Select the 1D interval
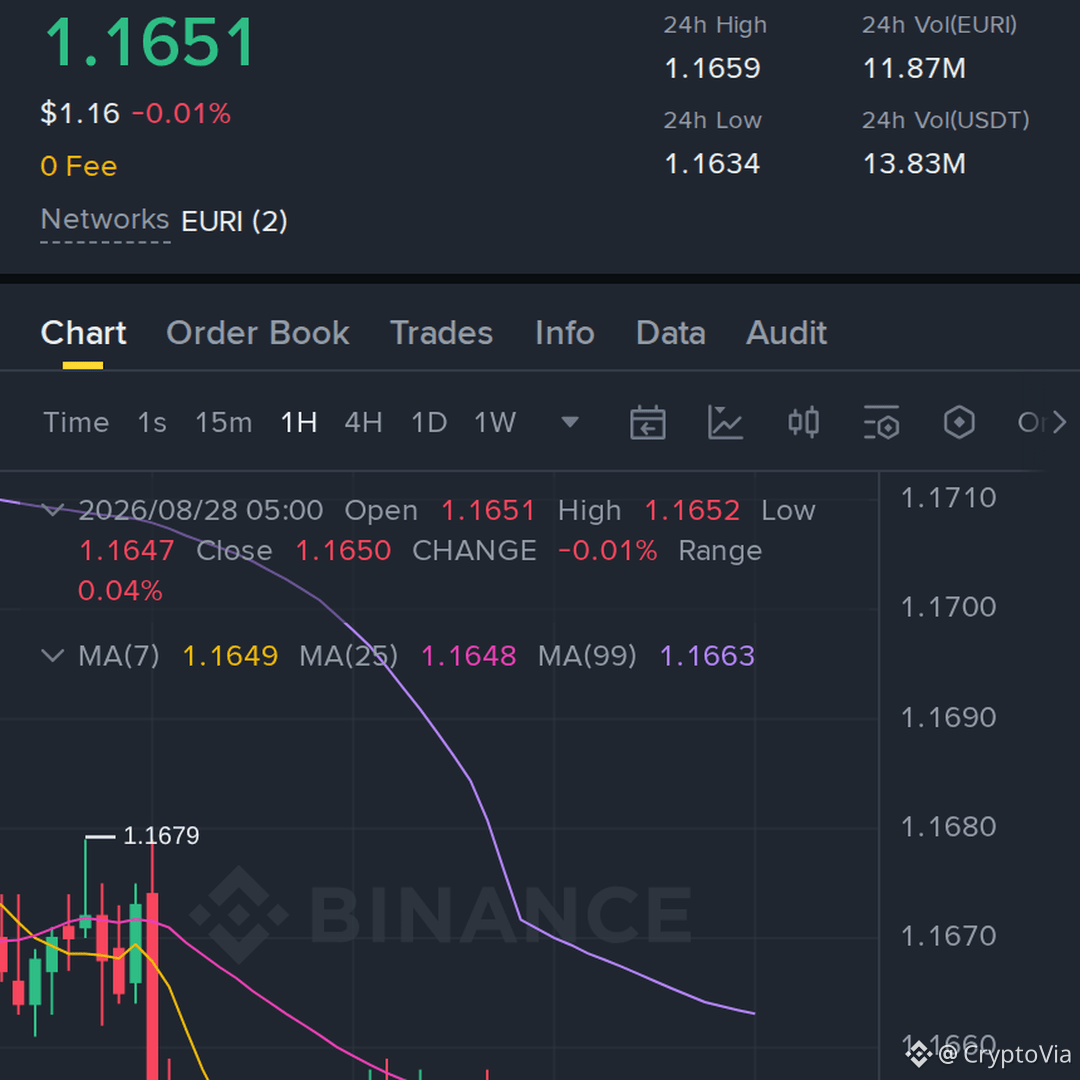This screenshot has height=1080, width=1080. coord(429,422)
